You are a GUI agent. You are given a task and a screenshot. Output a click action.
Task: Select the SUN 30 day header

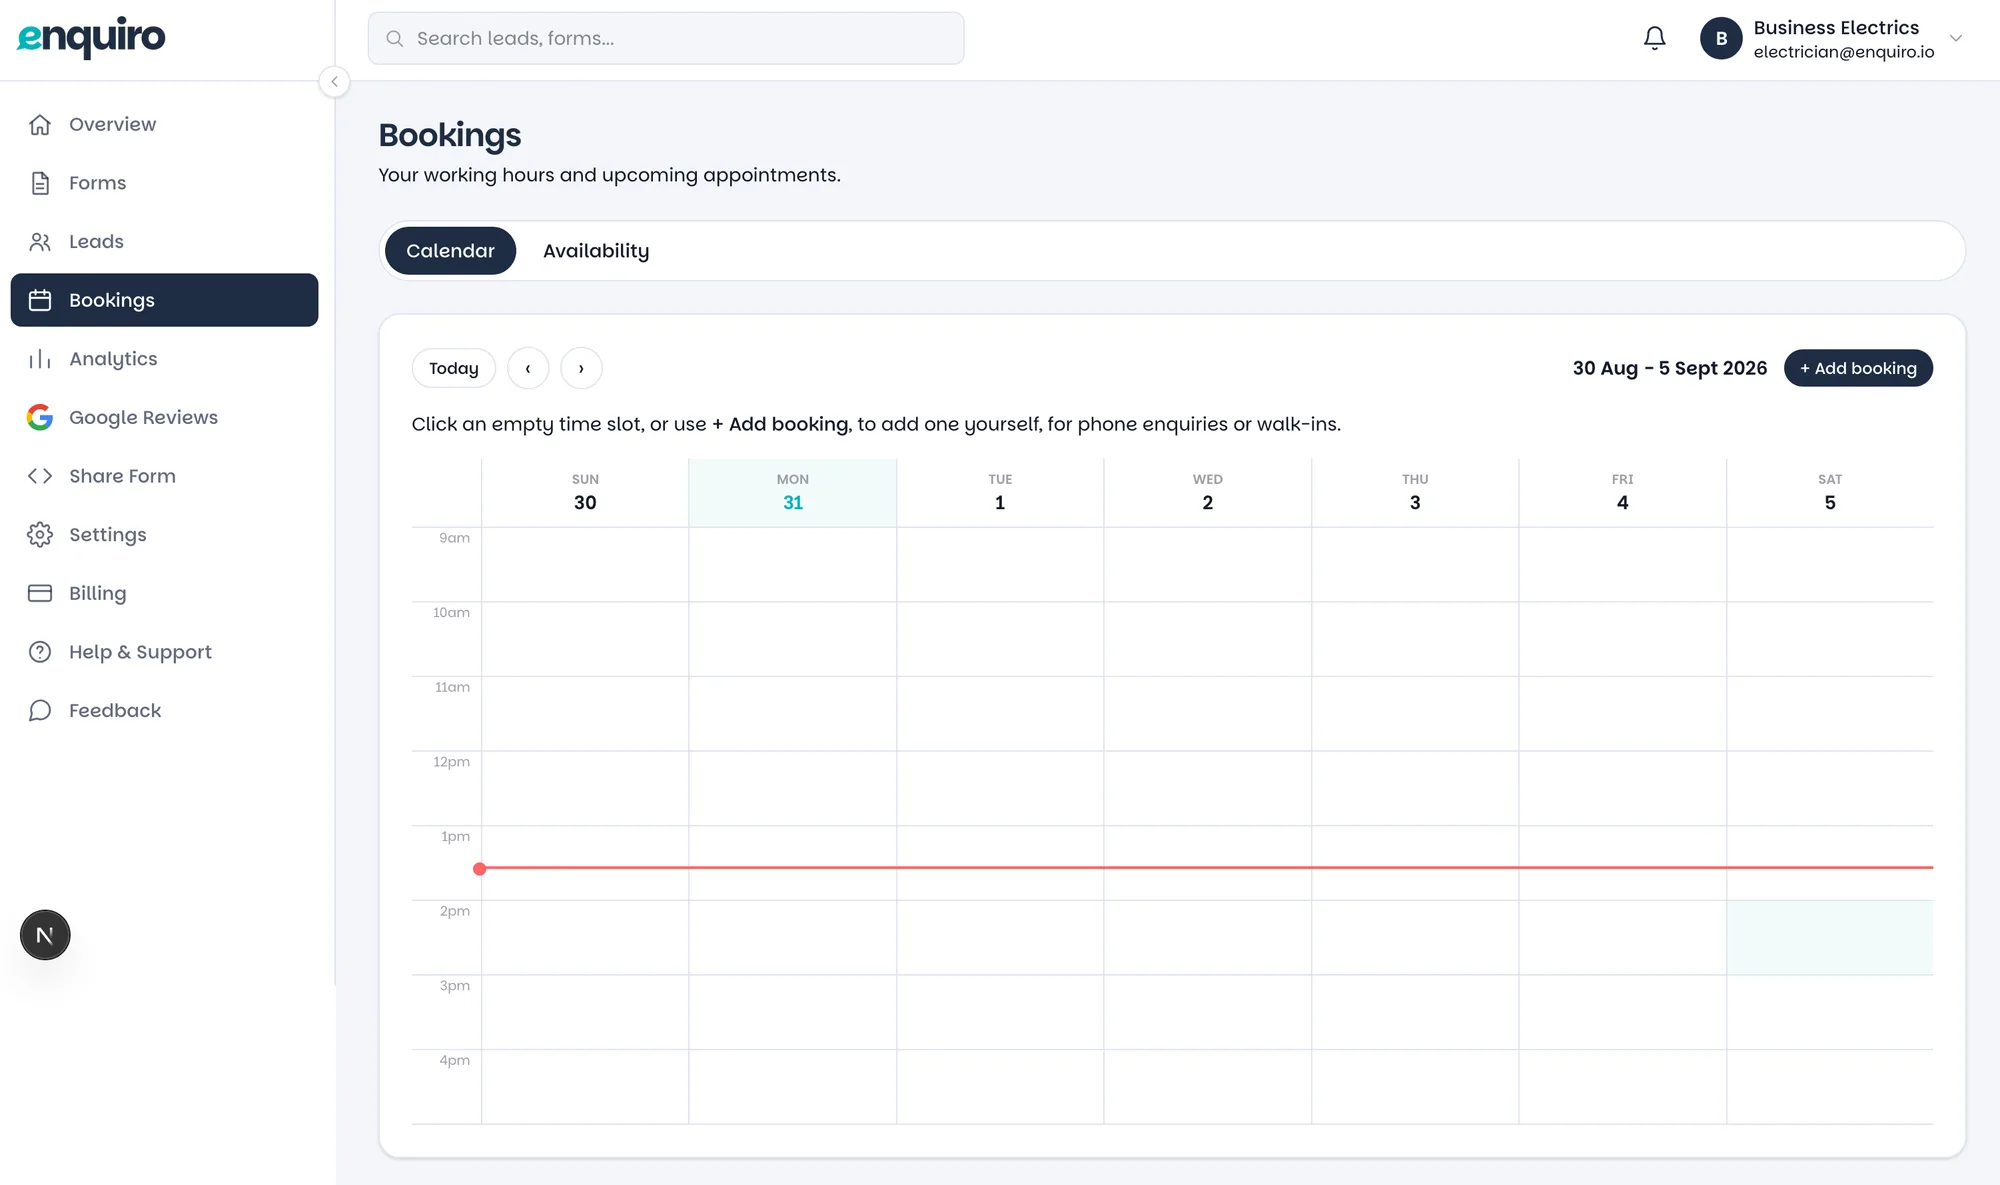click(x=585, y=492)
